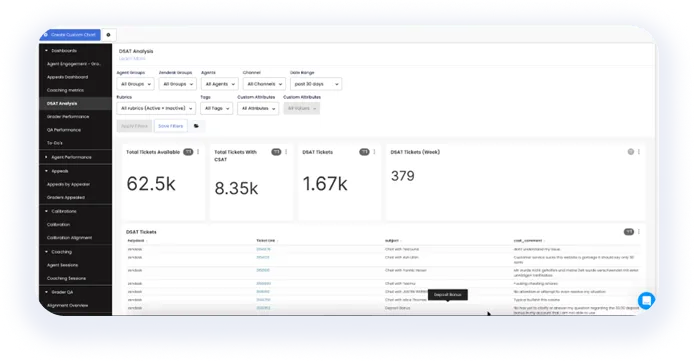The image size is (694, 361).
Task: Open kebab menu on Total Tickets With CSAT card
Action: 286,152
